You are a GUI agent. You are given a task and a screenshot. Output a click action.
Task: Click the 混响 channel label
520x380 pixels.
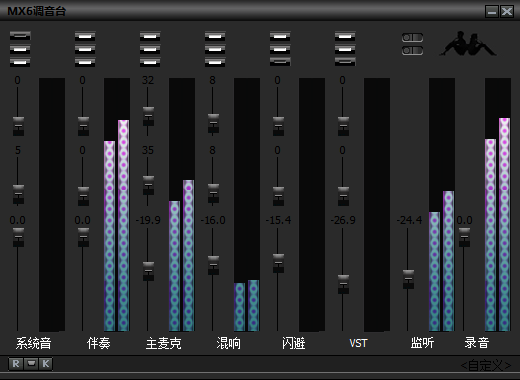(x=228, y=343)
